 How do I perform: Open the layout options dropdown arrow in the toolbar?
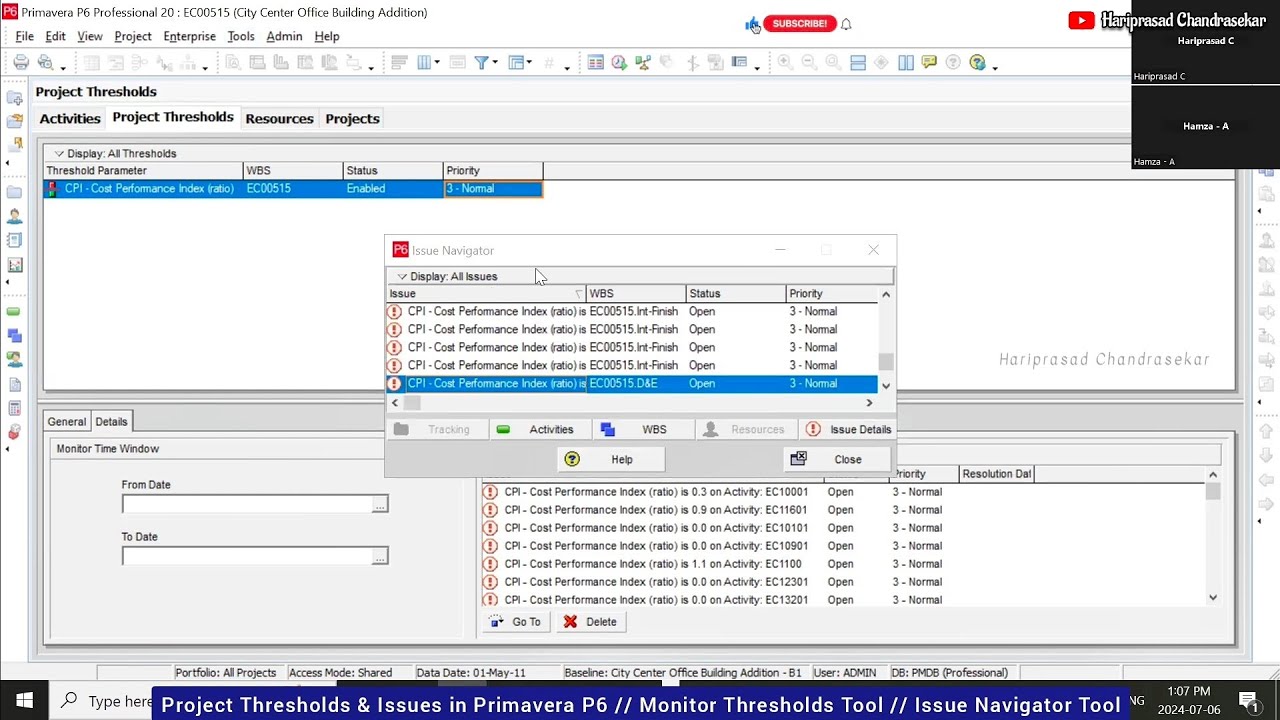point(530,63)
